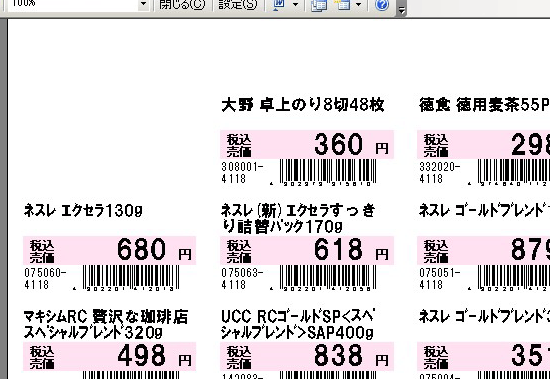Select マキシムRC 贅沢な珈琲店 label title

[106, 324]
